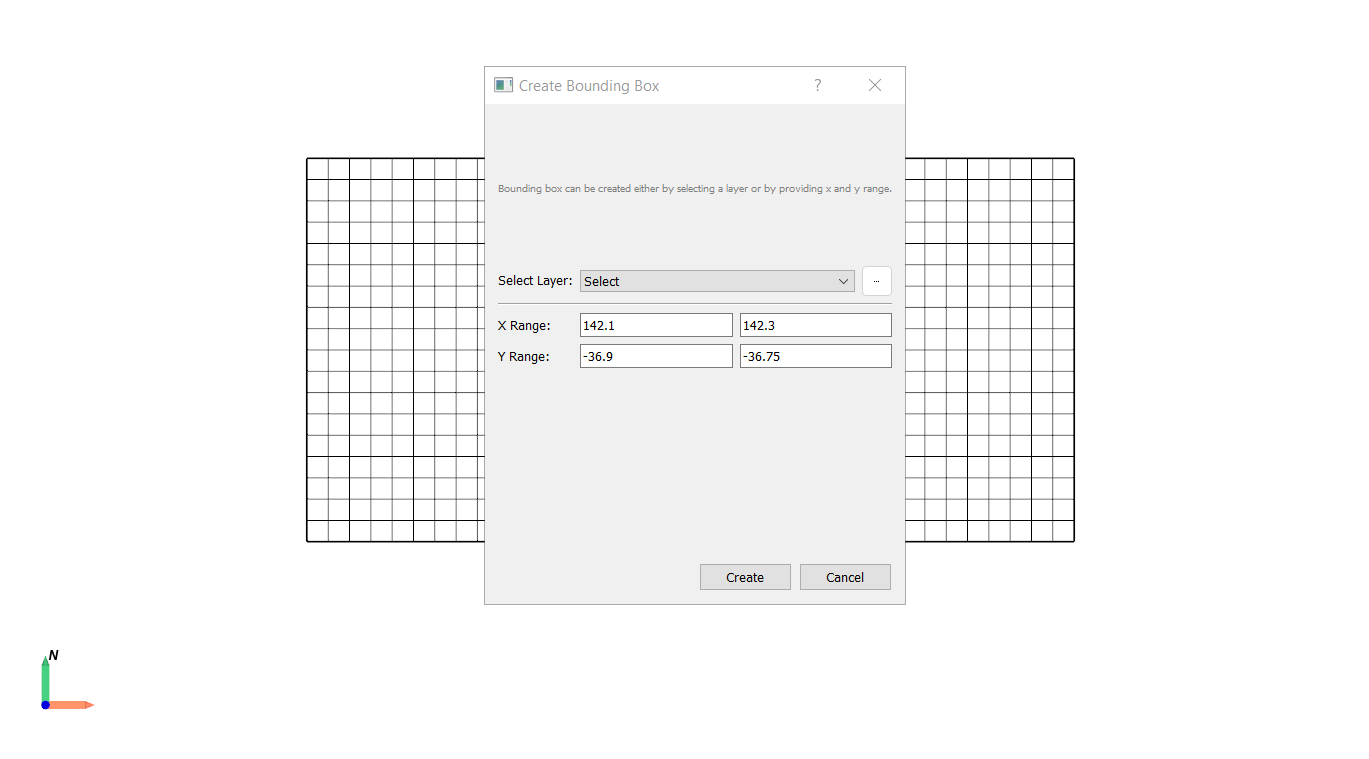Screen dimensions: 1369x759
Task: Focus the Y Range field showing -36.75
Action: (815, 356)
